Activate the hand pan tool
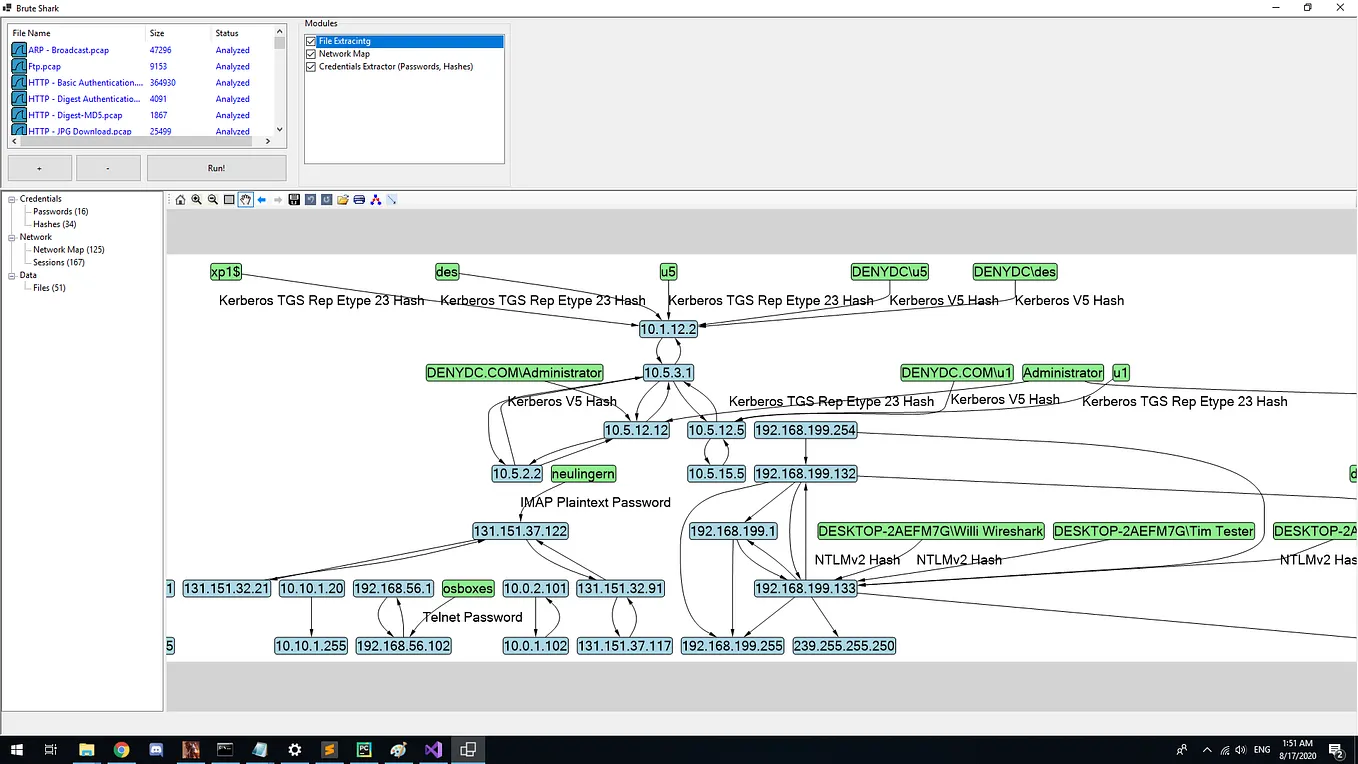1358x764 pixels. (245, 200)
